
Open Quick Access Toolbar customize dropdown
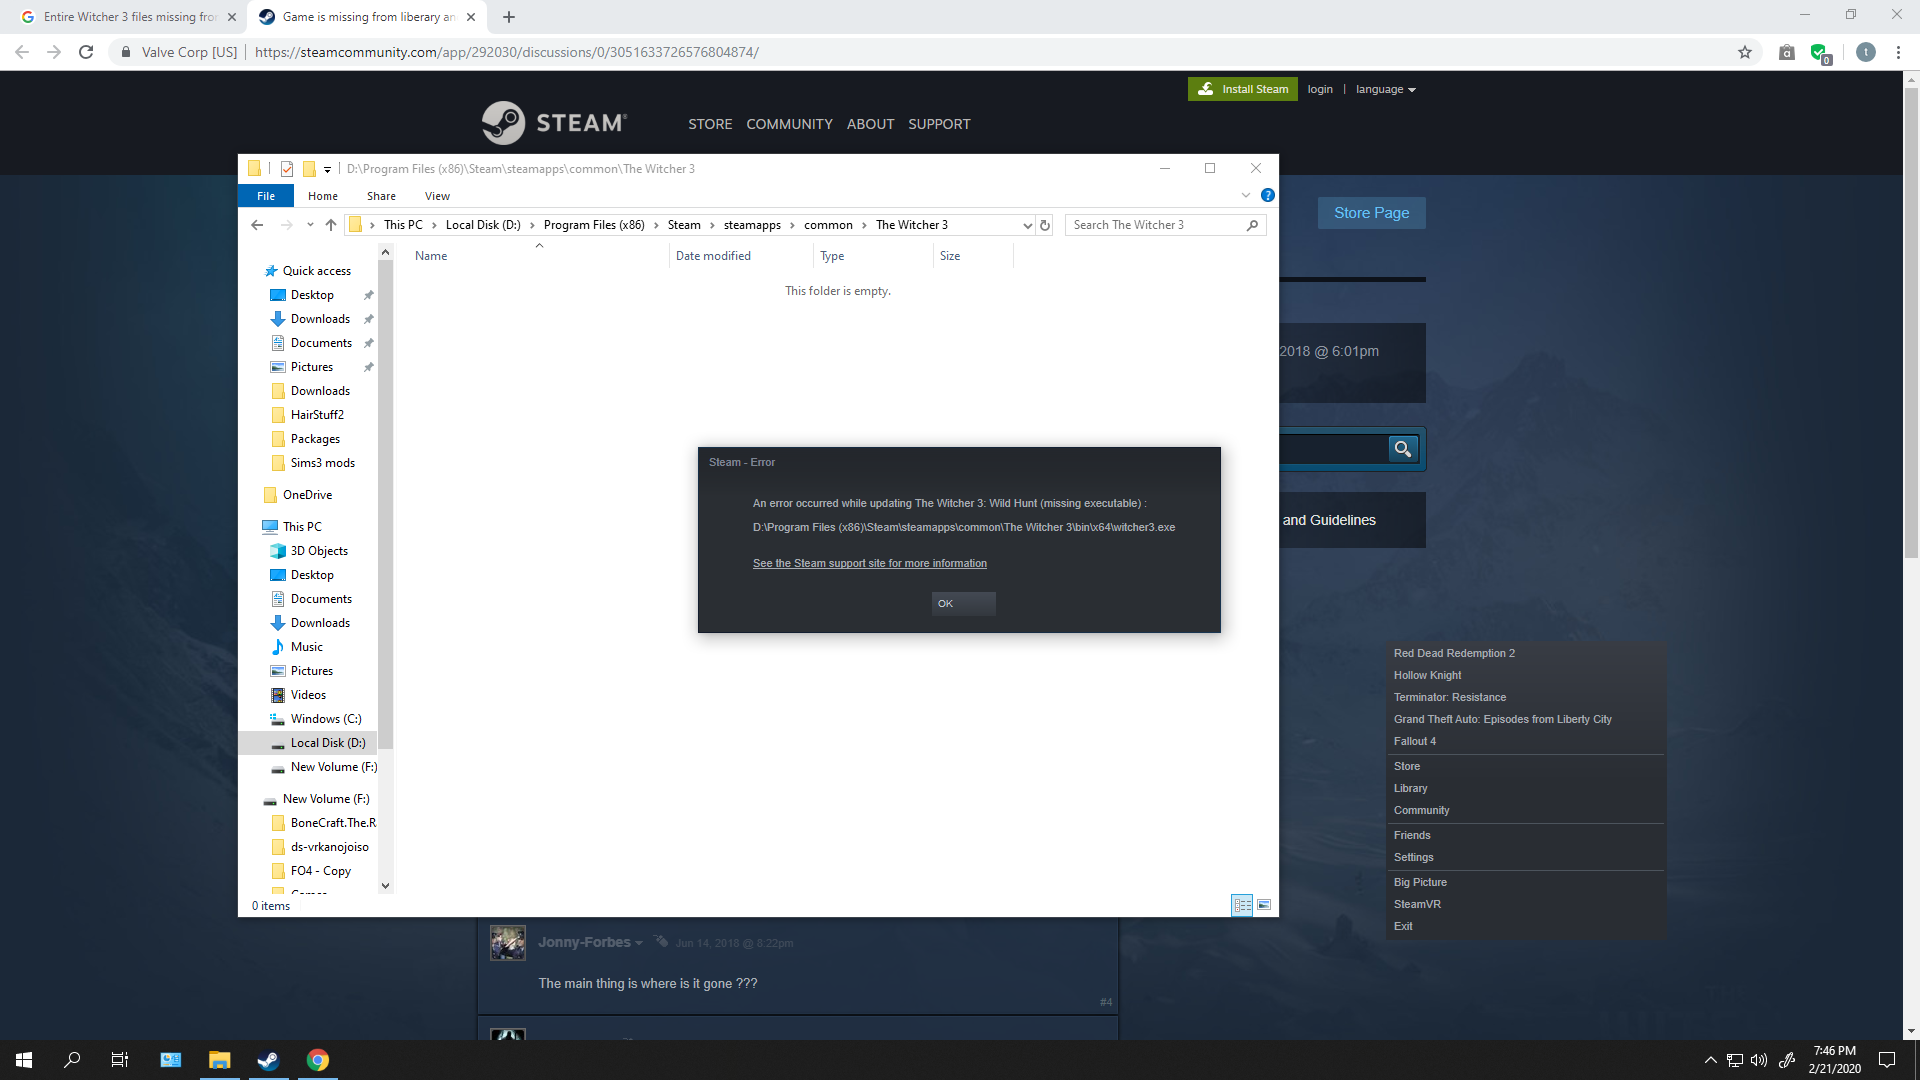pos(327,169)
